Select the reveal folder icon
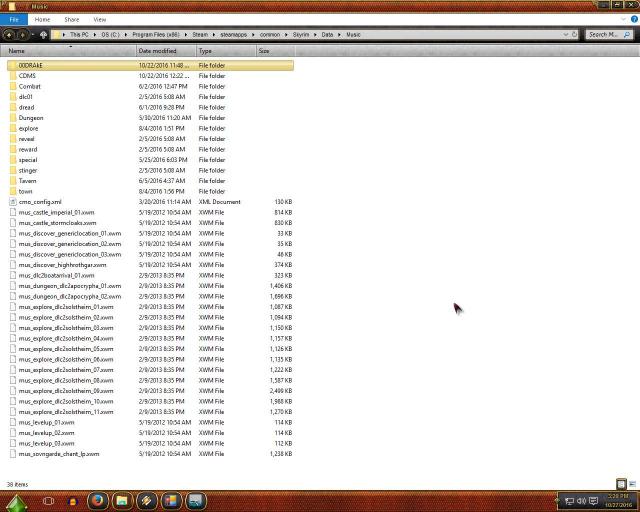The height and width of the screenshot is (512, 640). [12, 139]
